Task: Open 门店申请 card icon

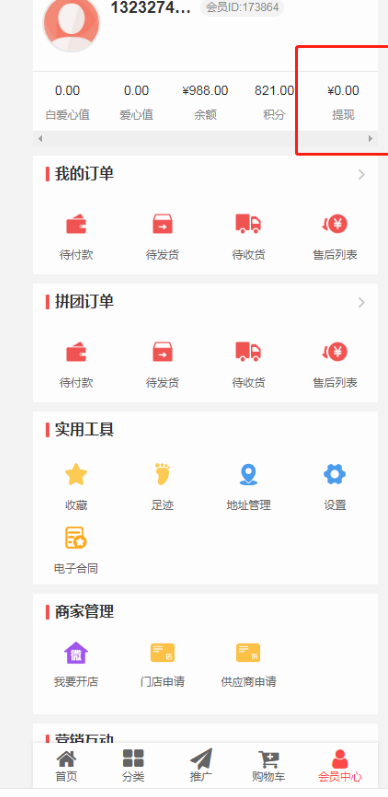Action: click(x=163, y=653)
